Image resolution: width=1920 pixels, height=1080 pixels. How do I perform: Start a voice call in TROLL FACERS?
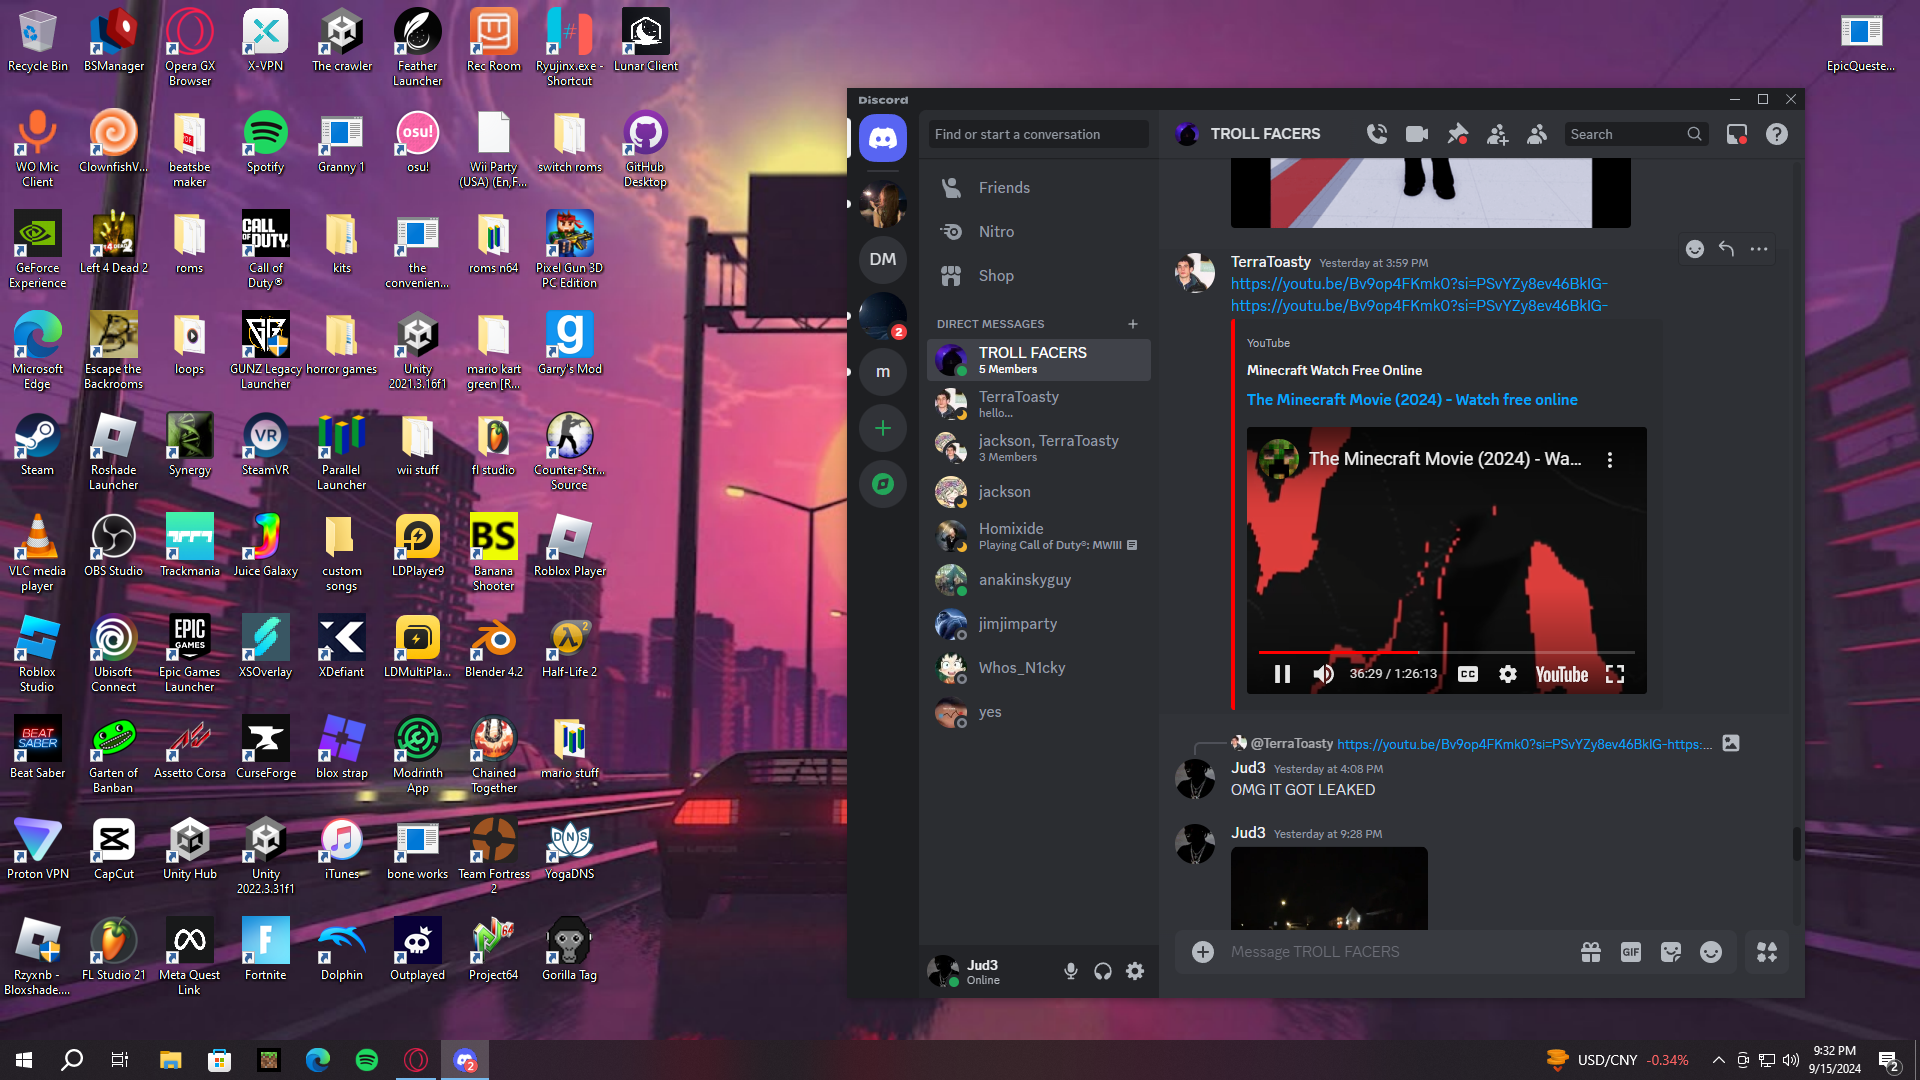[1377, 134]
